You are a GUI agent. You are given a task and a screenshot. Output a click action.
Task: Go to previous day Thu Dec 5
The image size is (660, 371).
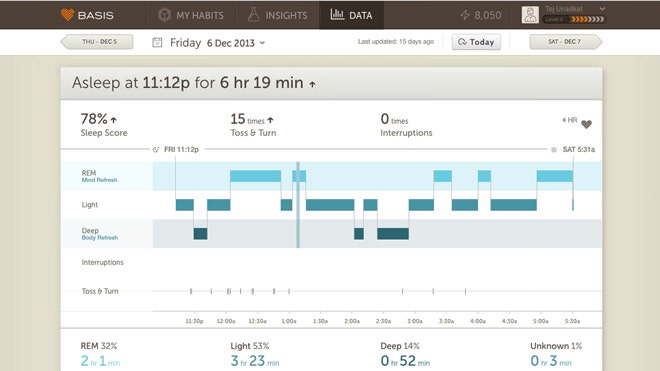[97, 42]
